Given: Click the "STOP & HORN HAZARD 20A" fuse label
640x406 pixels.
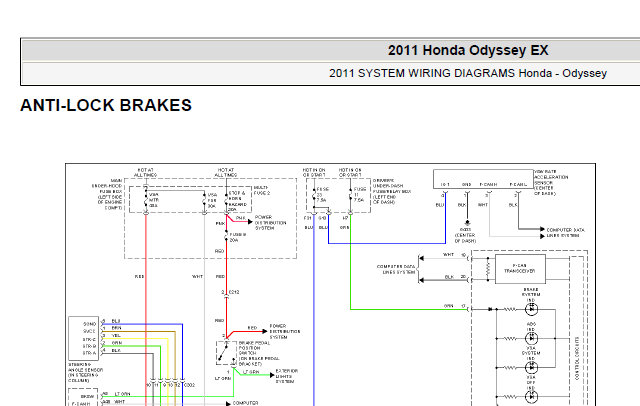Looking at the screenshot, I should [x=238, y=201].
